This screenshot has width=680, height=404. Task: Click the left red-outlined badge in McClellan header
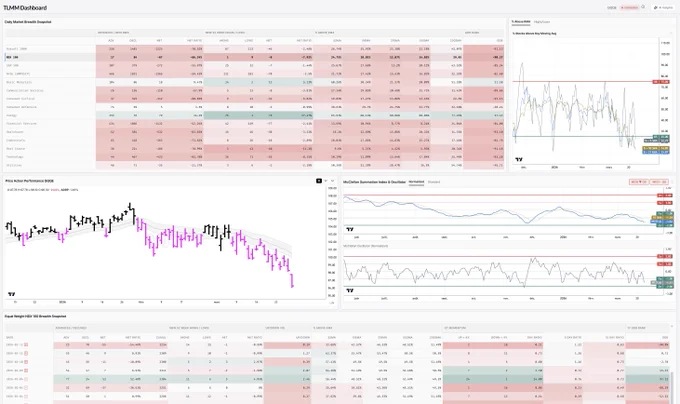[x=639, y=182]
